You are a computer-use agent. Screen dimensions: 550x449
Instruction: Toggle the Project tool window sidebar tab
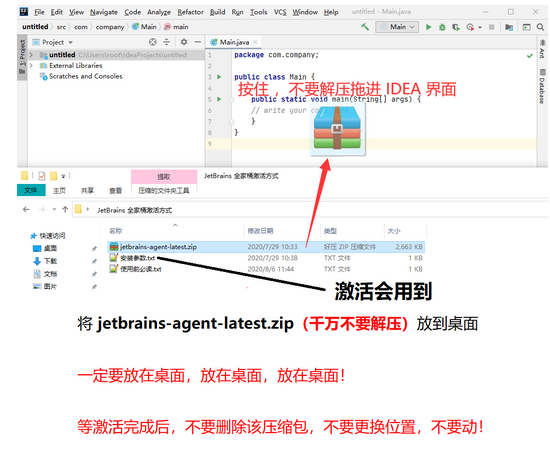click(x=22, y=57)
